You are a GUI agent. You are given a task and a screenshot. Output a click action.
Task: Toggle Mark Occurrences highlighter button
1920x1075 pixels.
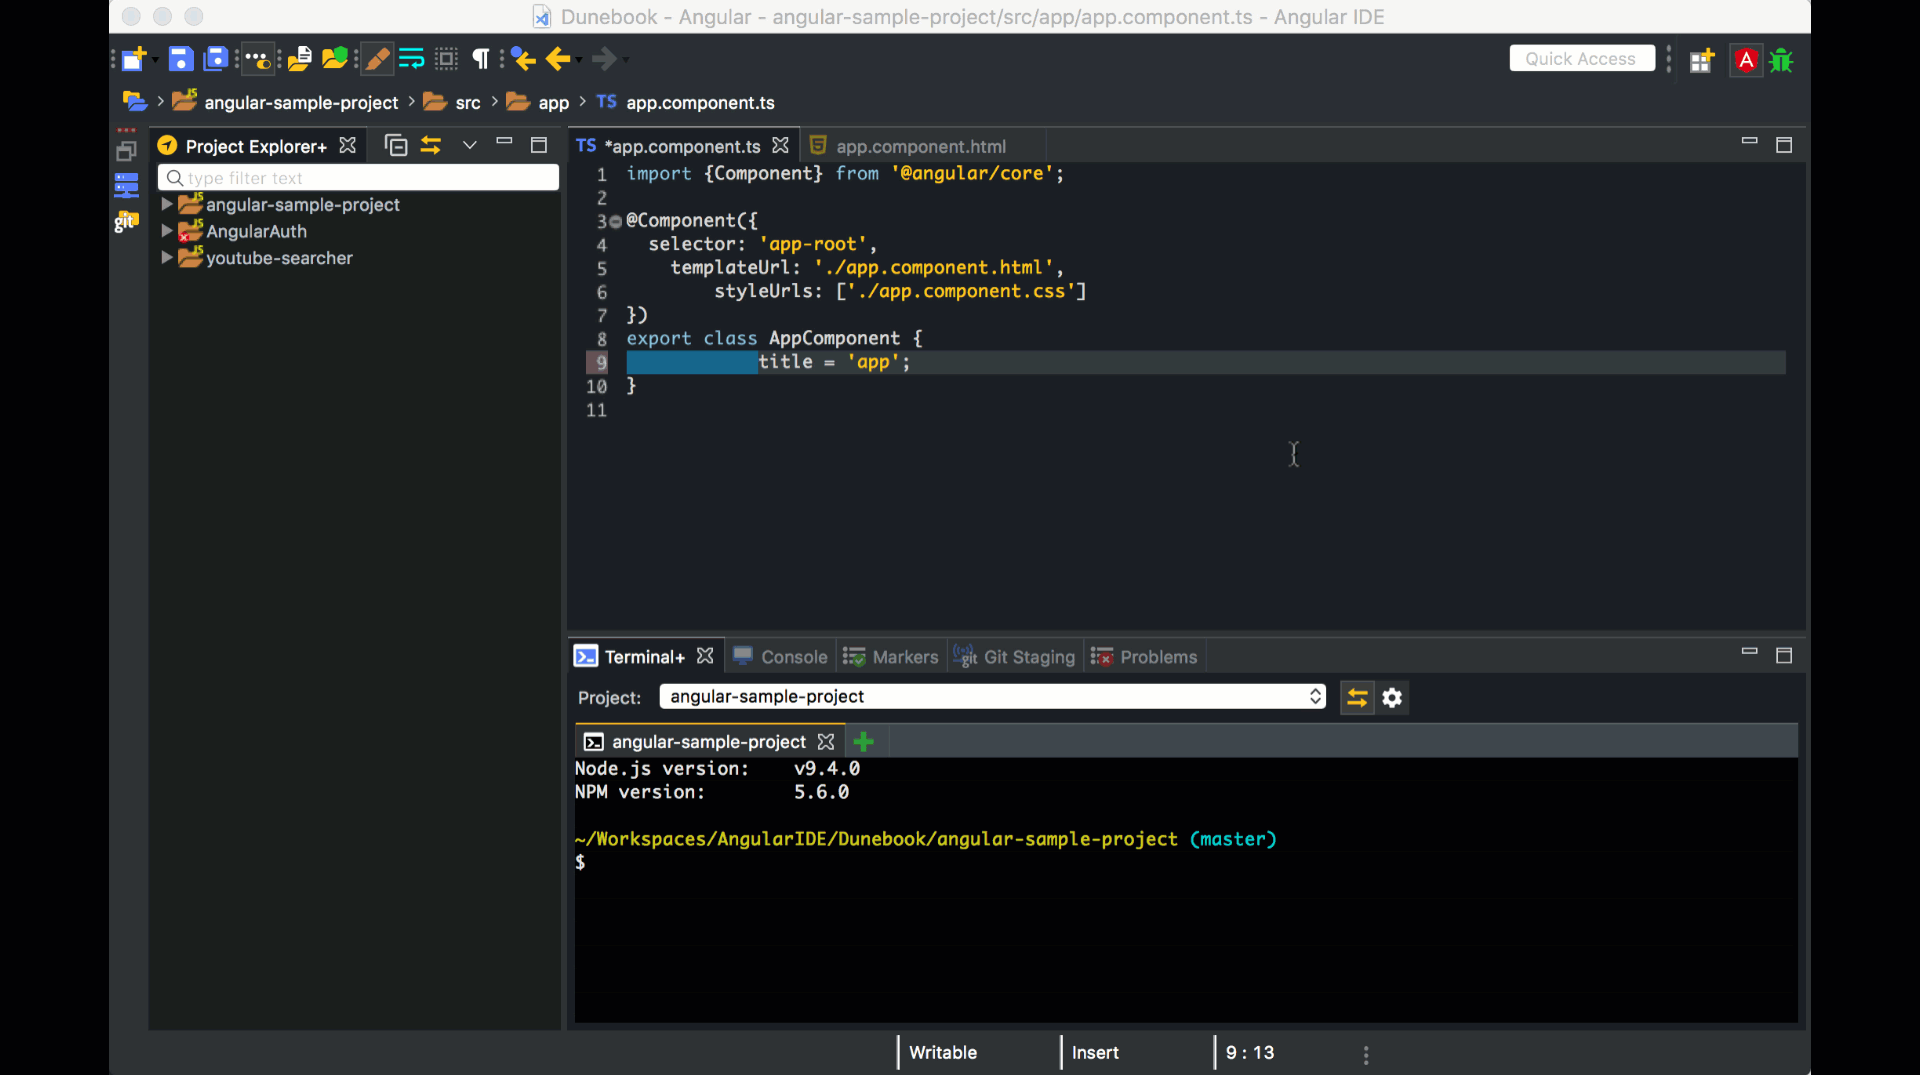pyautogui.click(x=377, y=60)
